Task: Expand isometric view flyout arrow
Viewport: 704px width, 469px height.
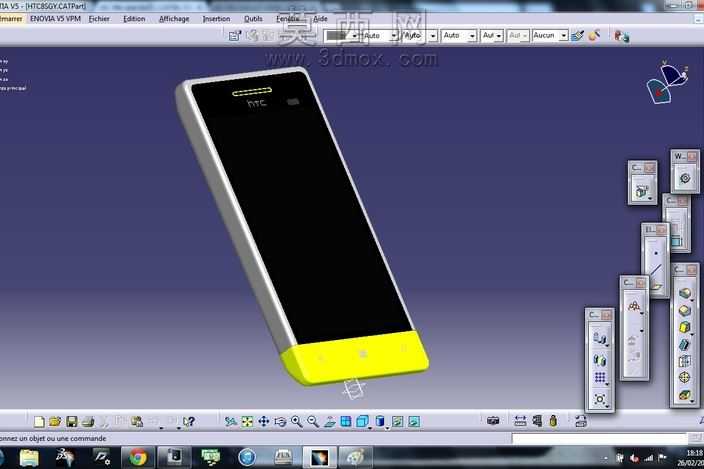Action: pyautogui.click(x=370, y=427)
